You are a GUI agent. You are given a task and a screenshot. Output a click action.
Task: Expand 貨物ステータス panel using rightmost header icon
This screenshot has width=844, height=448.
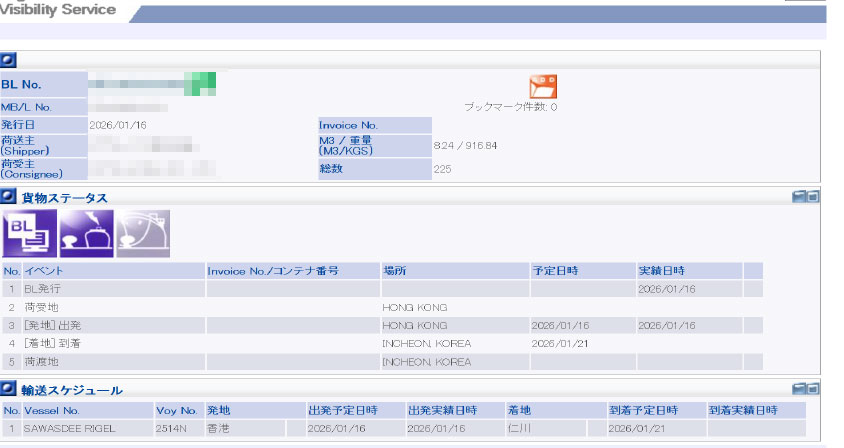pyautogui.click(x=813, y=198)
